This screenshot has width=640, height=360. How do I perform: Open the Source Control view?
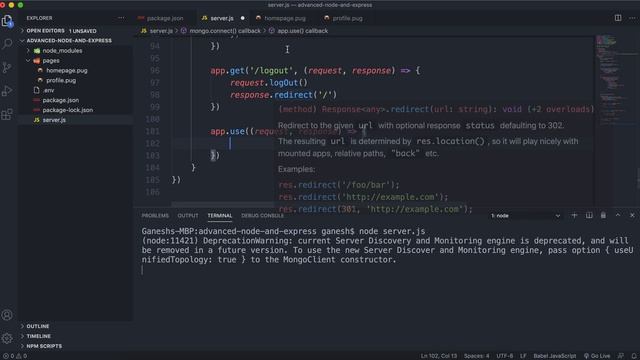coord(7,67)
